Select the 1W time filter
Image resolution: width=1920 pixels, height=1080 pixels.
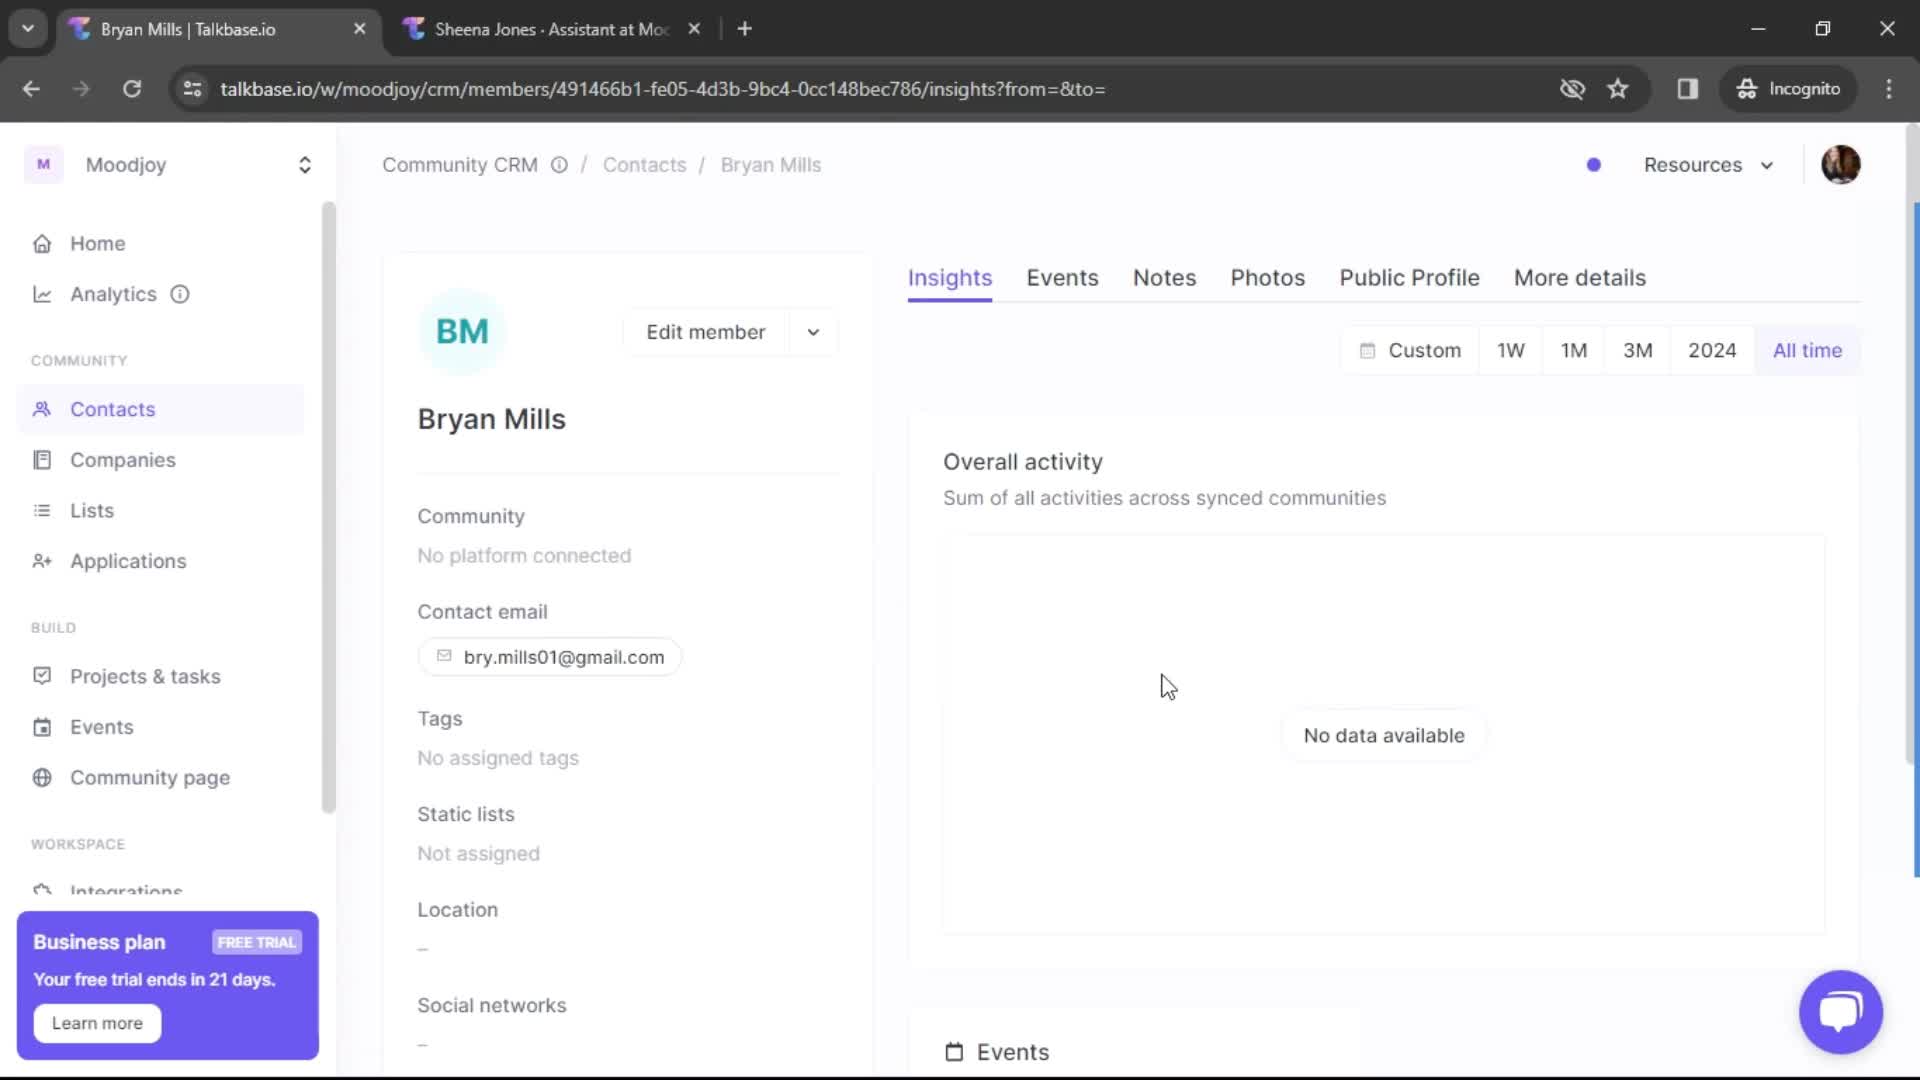1510,349
